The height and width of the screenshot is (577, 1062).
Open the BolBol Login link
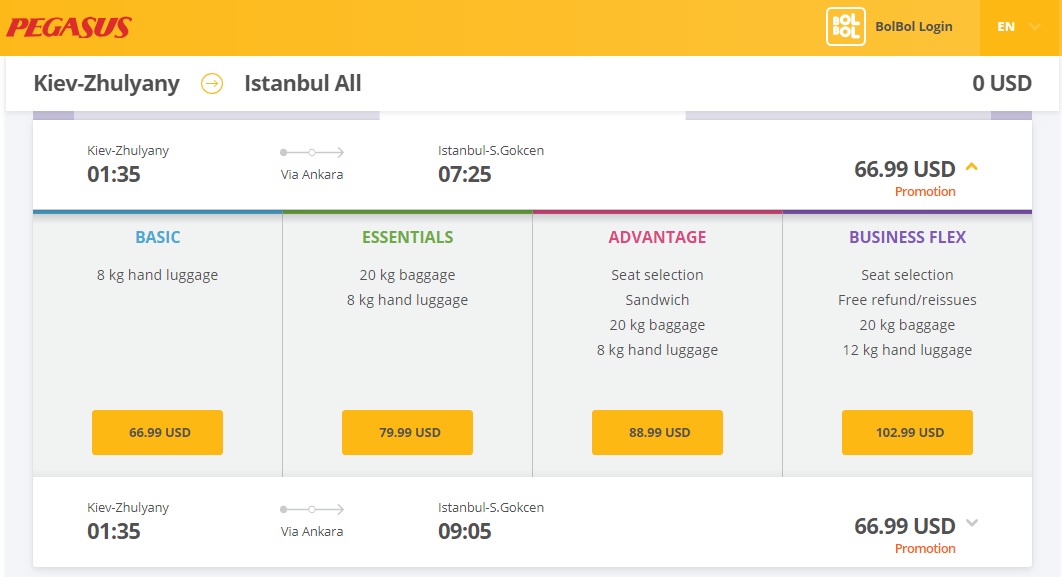click(x=914, y=26)
